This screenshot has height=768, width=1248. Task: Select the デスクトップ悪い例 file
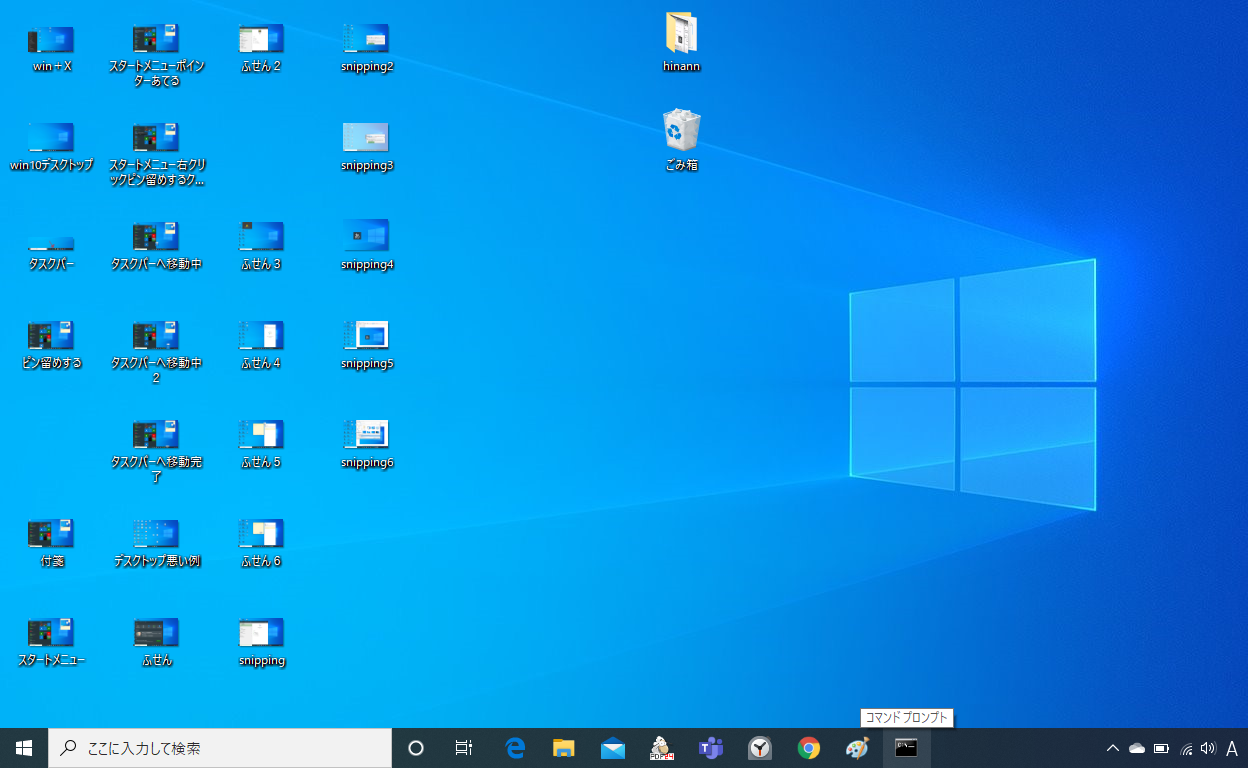click(x=157, y=544)
